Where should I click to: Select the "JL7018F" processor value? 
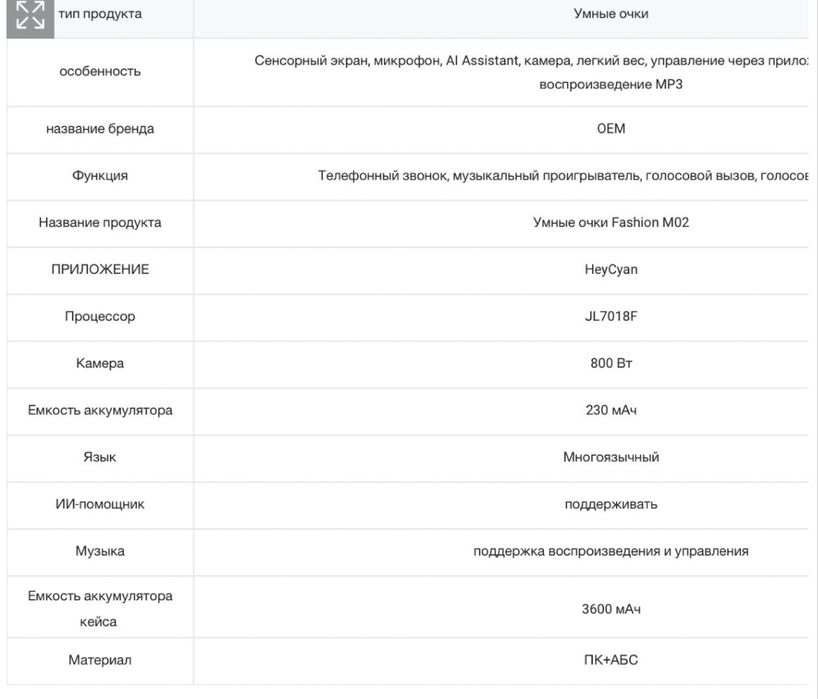(611, 317)
